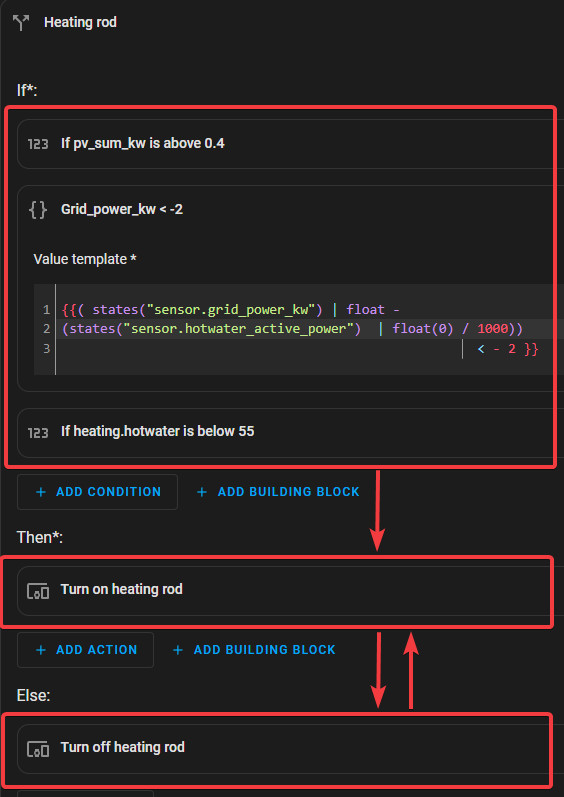Click Add Building Block under Then actions
This screenshot has width=564, height=797.
[254, 650]
